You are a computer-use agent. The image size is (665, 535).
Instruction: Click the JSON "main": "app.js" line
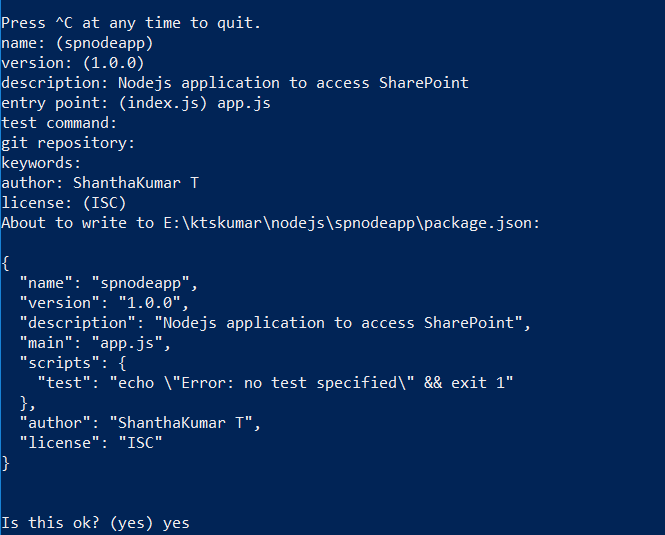tap(95, 343)
